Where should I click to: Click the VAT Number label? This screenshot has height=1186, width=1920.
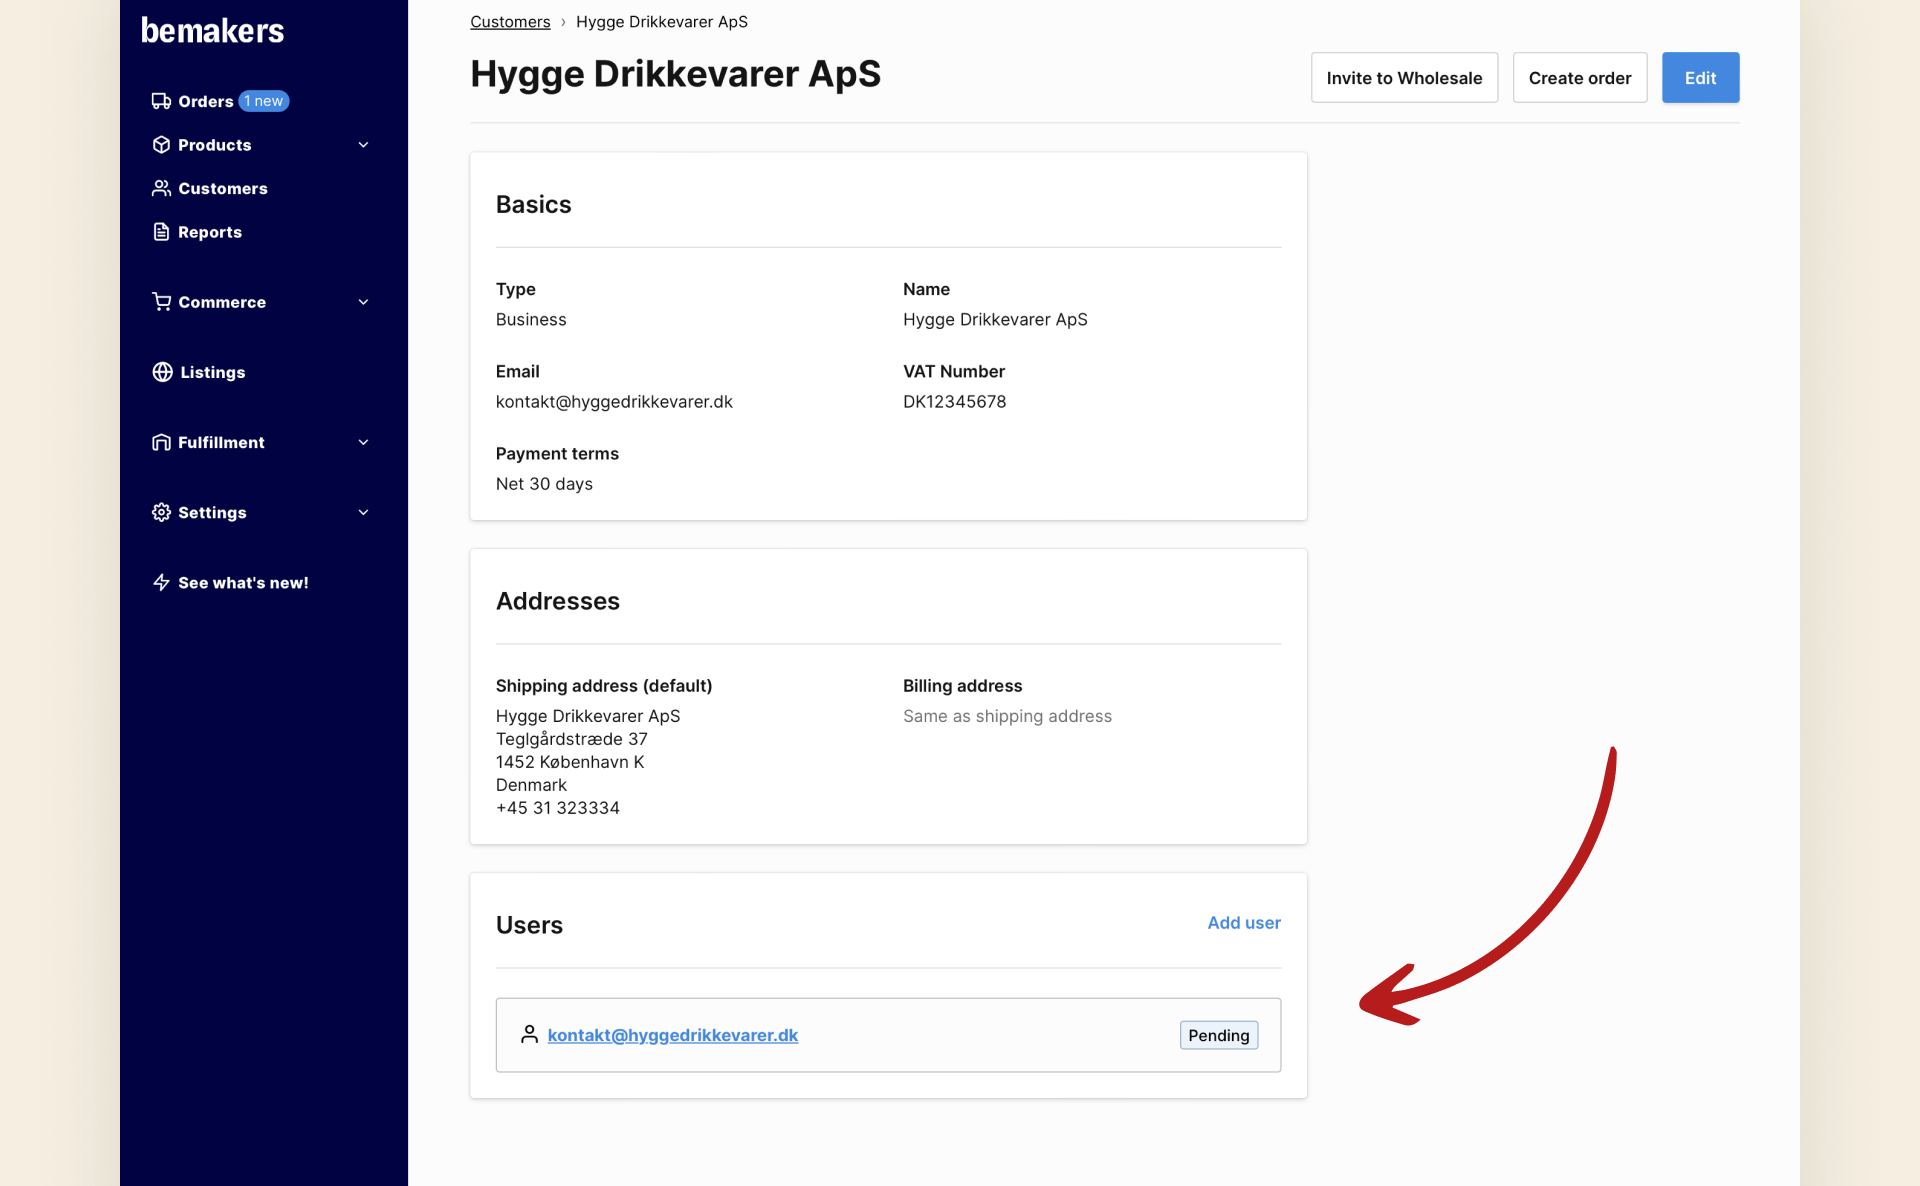[953, 371]
